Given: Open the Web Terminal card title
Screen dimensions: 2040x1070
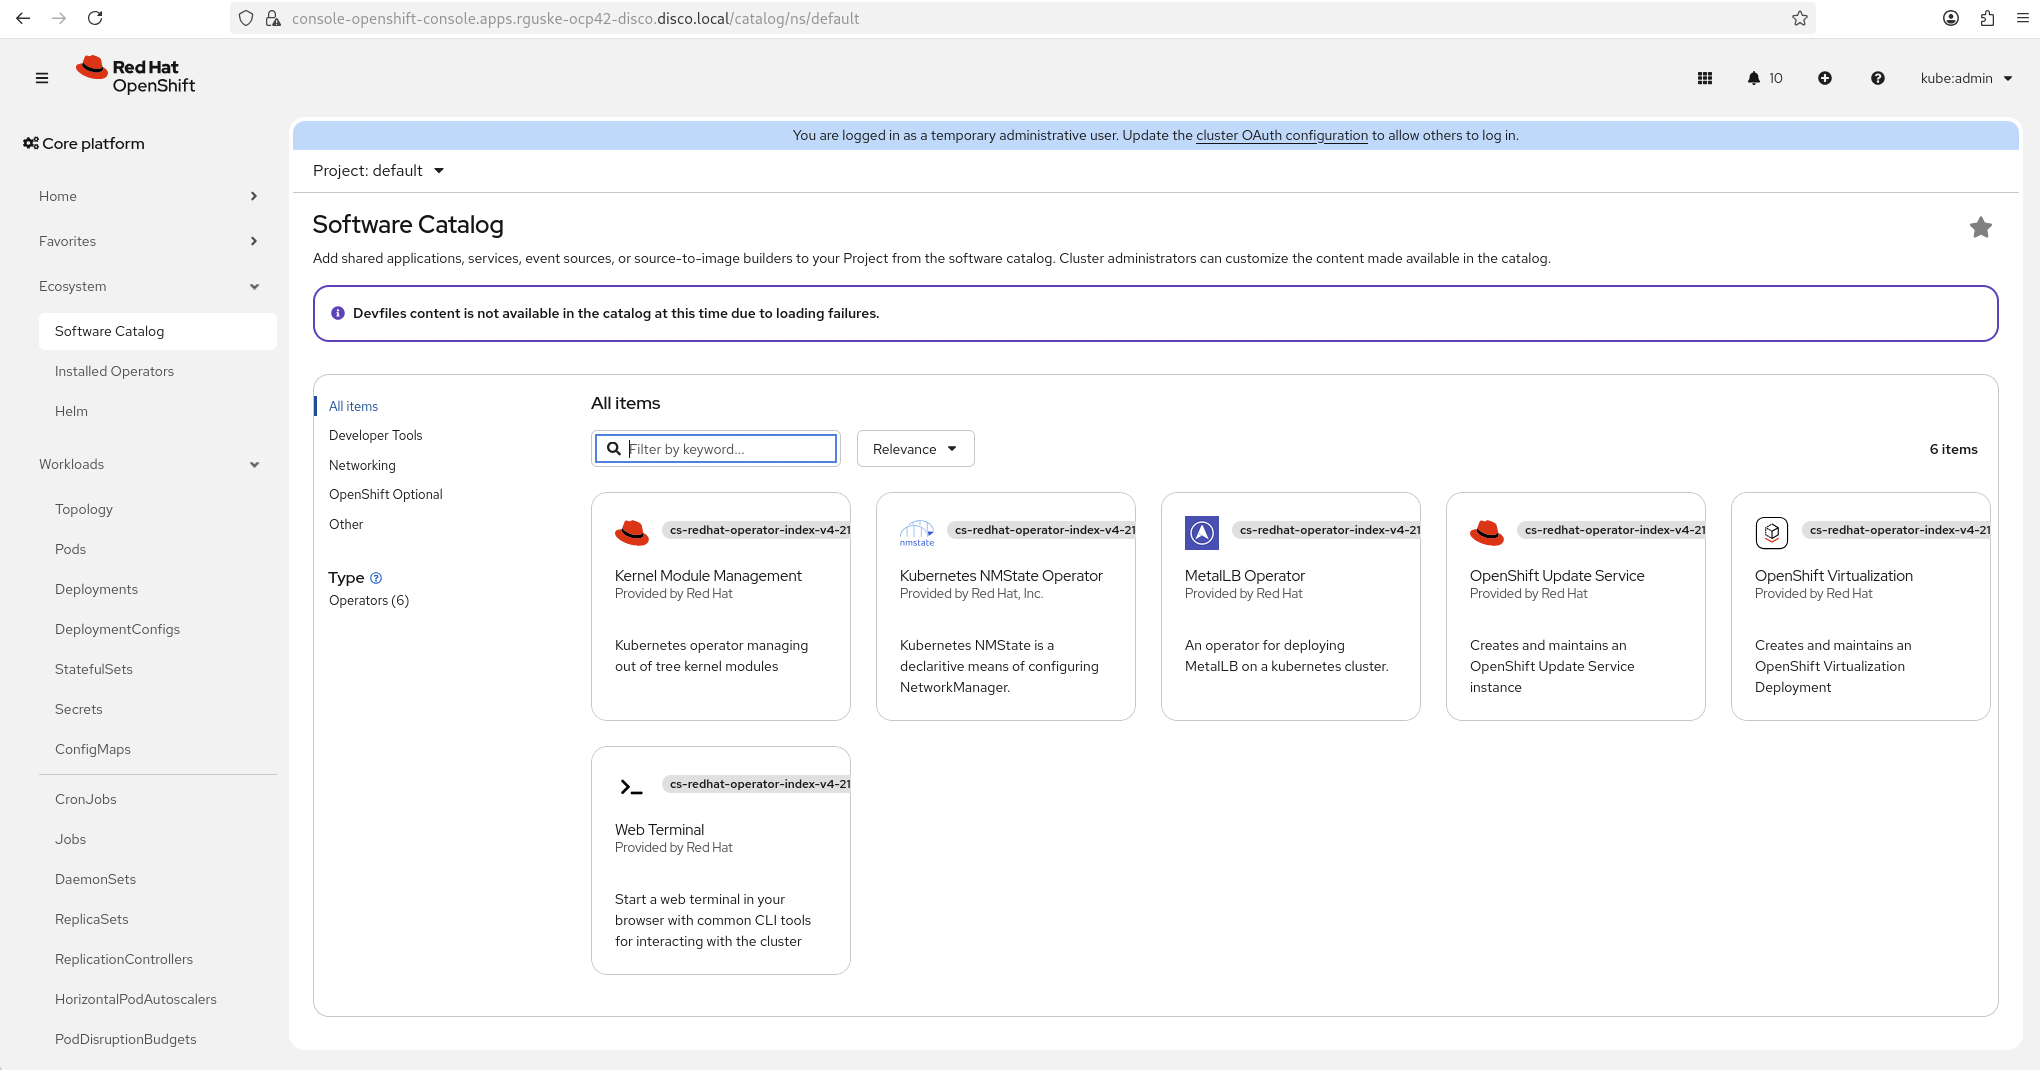Looking at the screenshot, I should (659, 830).
